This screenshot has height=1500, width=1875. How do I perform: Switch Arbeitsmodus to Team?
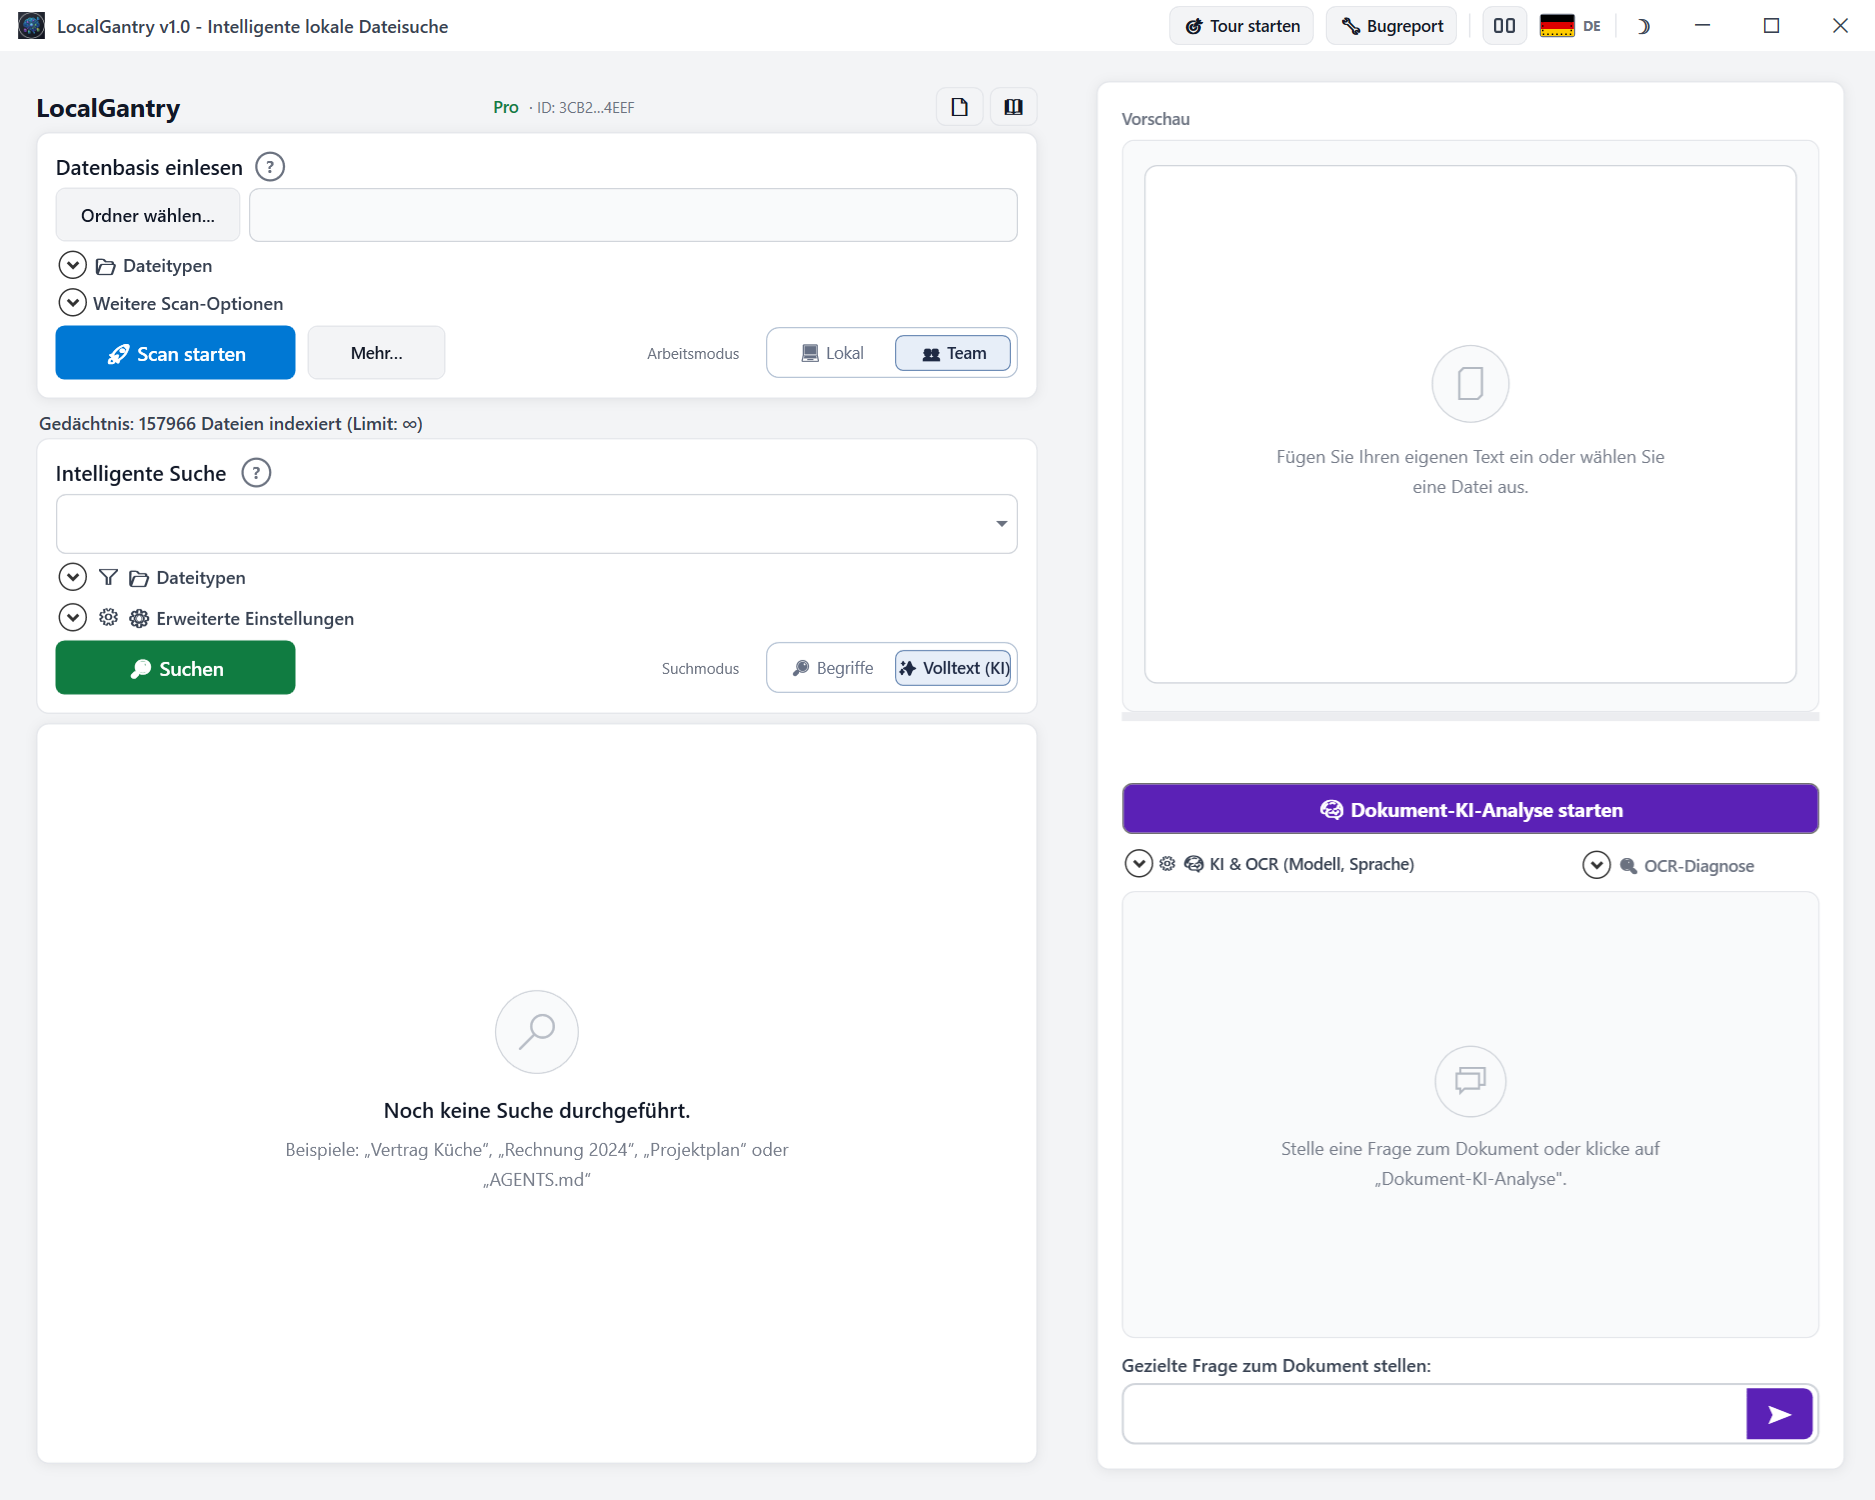tap(953, 353)
